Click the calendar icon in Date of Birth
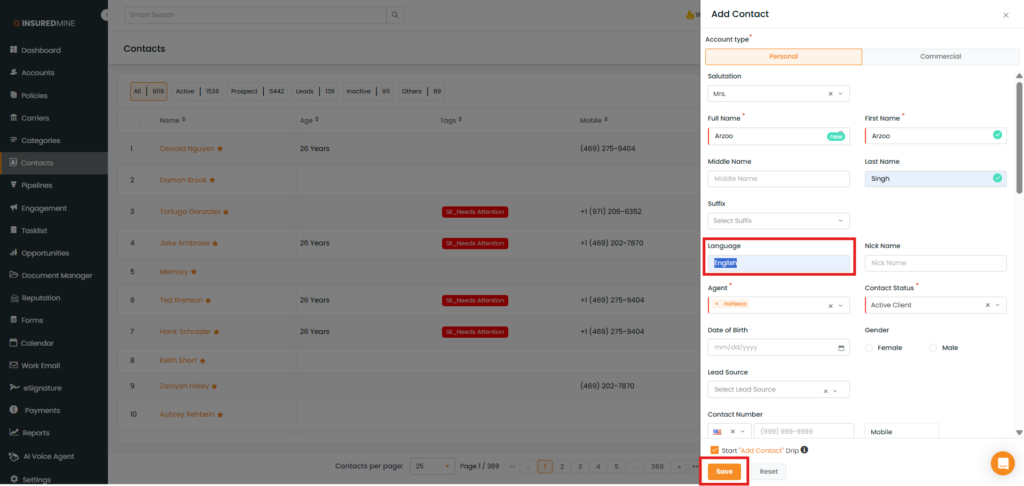Screen dimensions: 1024x486 click(x=841, y=348)
